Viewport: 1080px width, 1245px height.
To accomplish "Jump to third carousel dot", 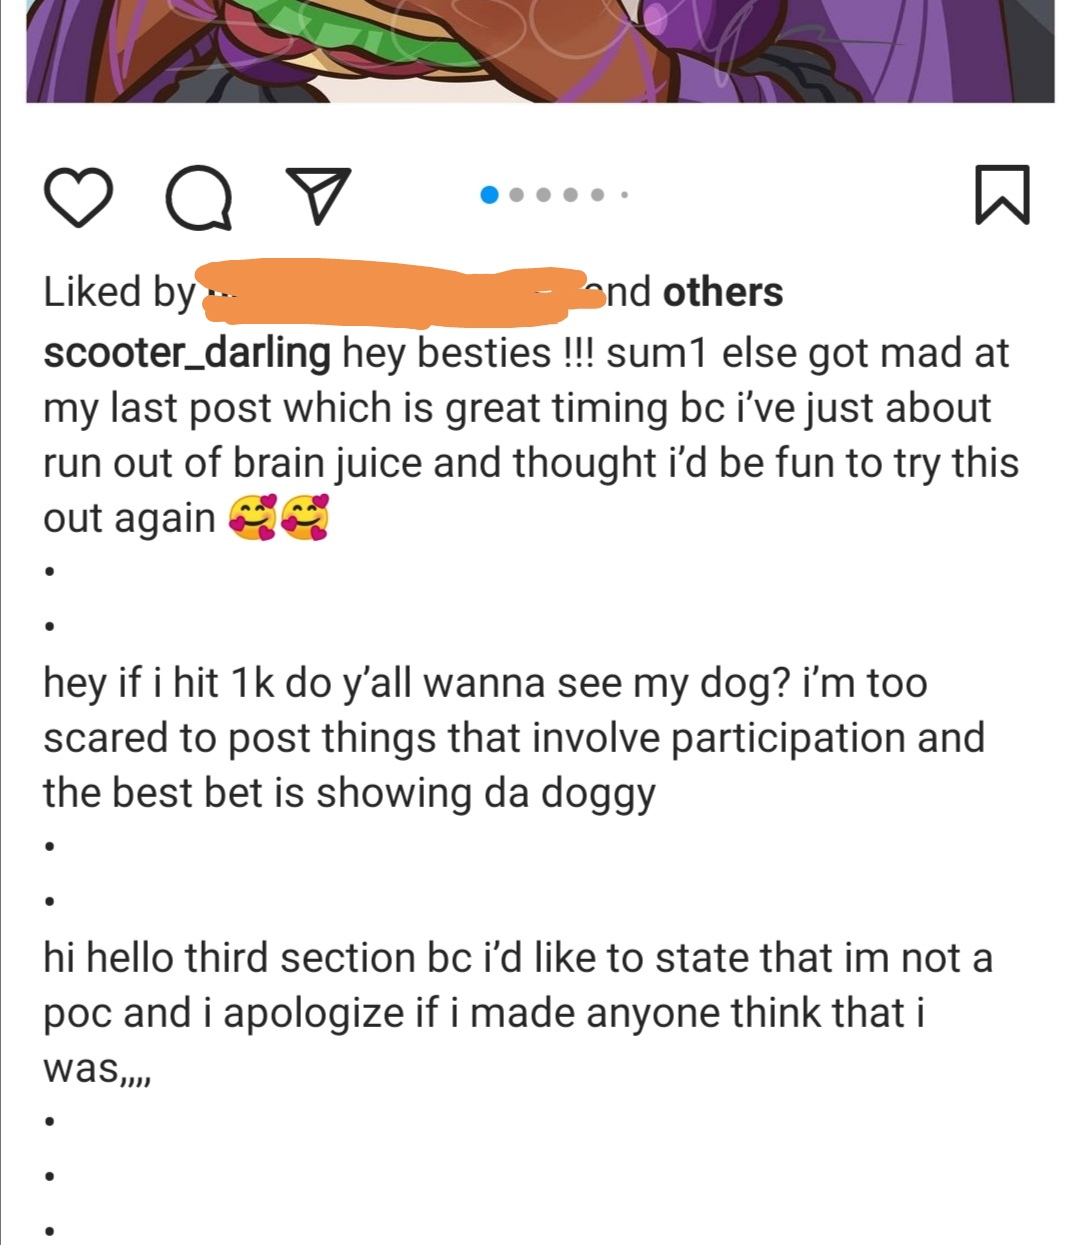I will click(544, 195).
